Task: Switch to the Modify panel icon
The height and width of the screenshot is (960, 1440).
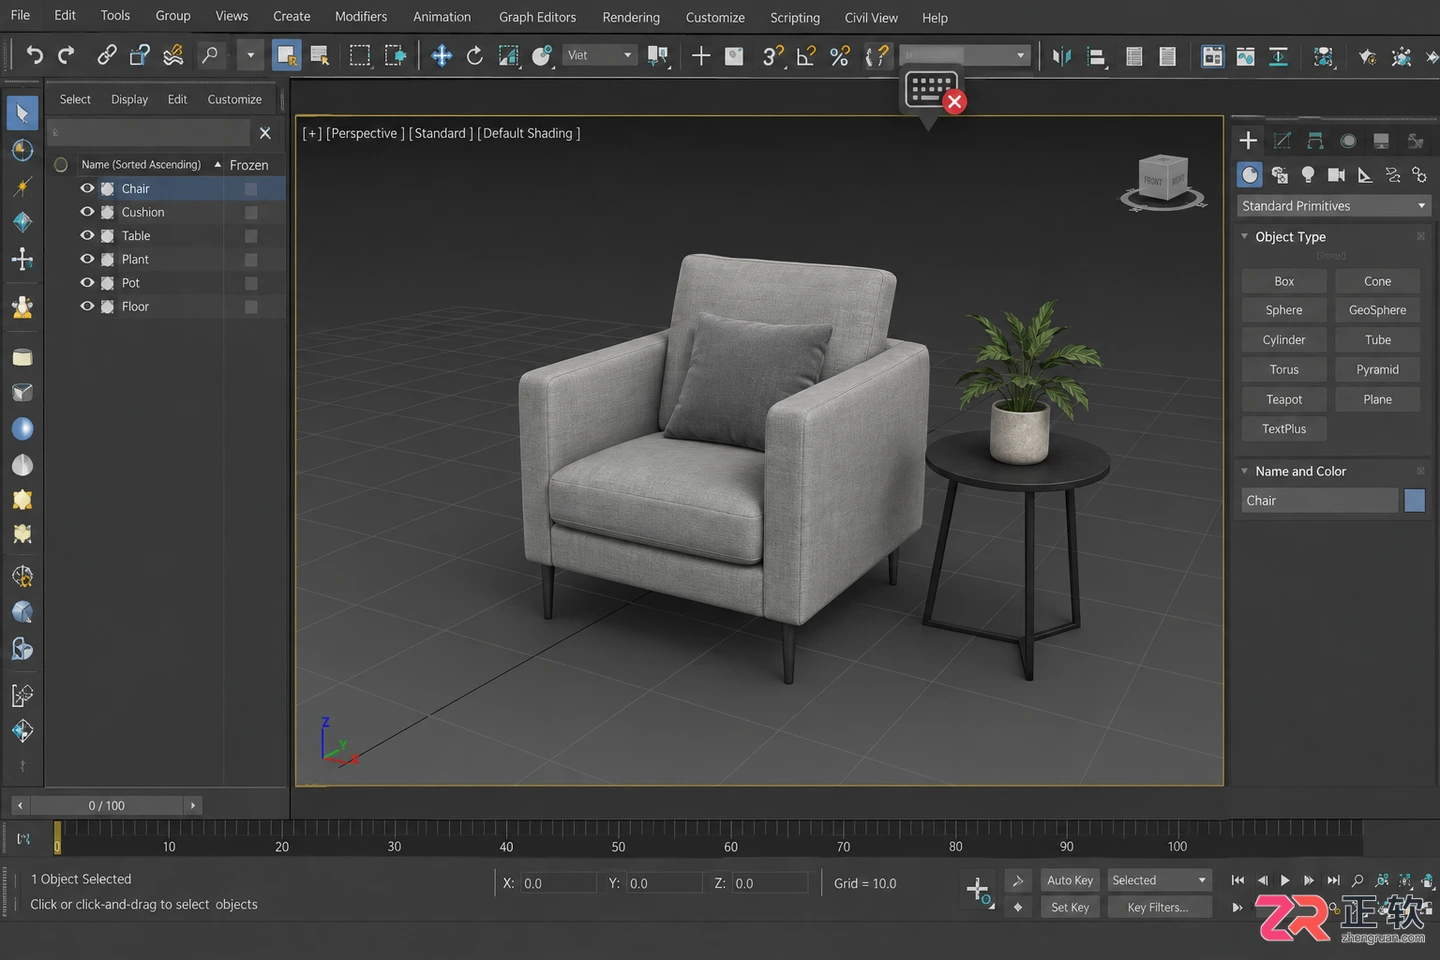Action: (x=1282, y=141)
